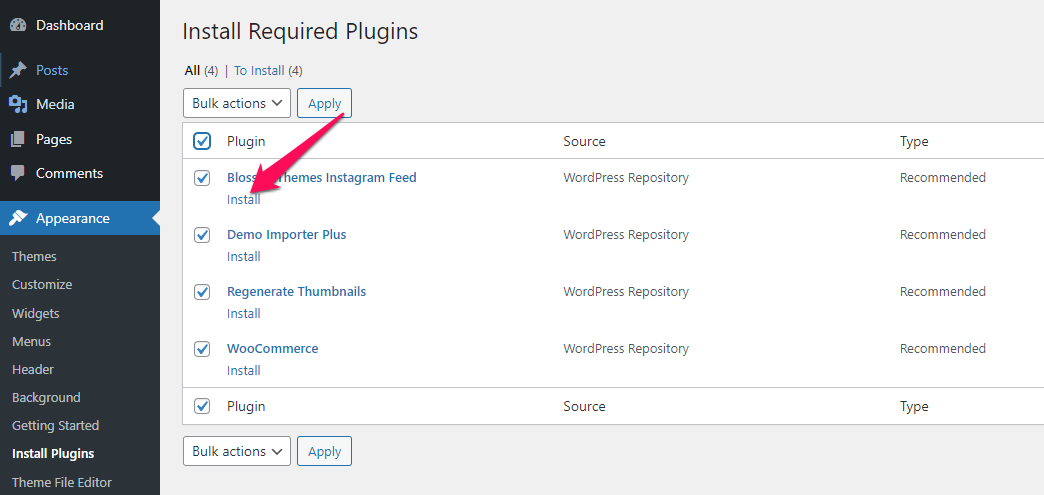This screenshot has width=1044, height=495.
Task: Click Install link under WooCommerce
Action: pyautogui.click(x=244, y=370)
